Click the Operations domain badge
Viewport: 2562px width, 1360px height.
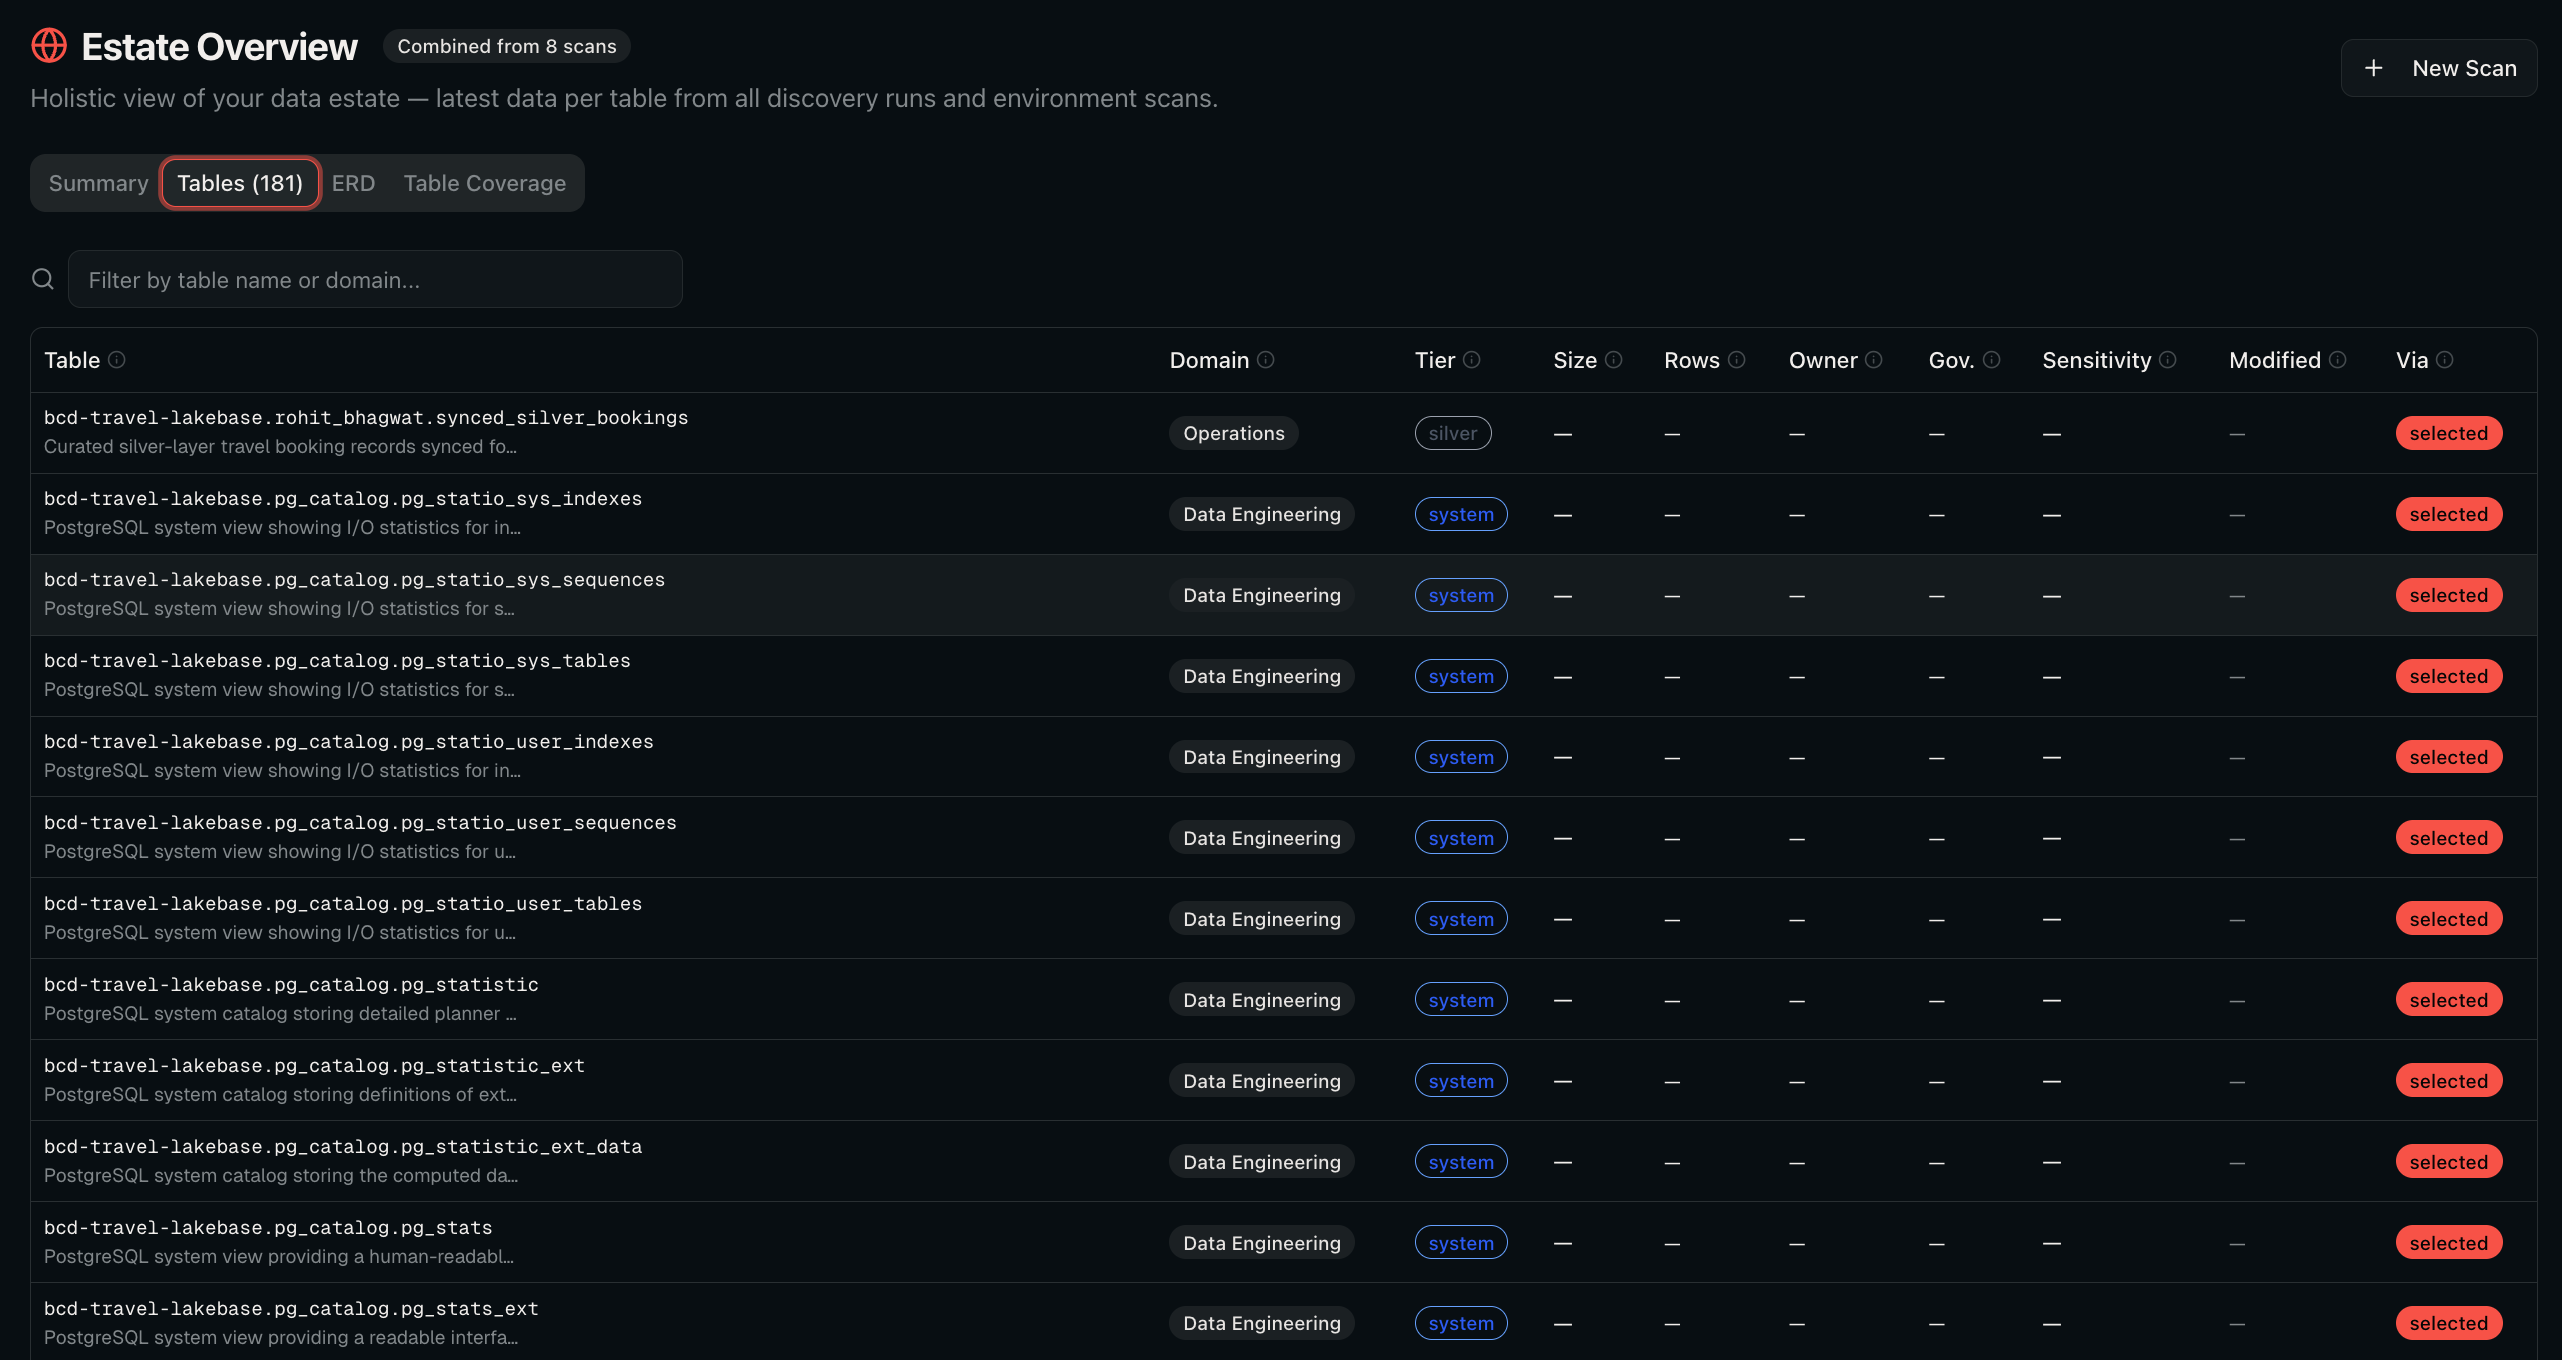[1234, 433]
